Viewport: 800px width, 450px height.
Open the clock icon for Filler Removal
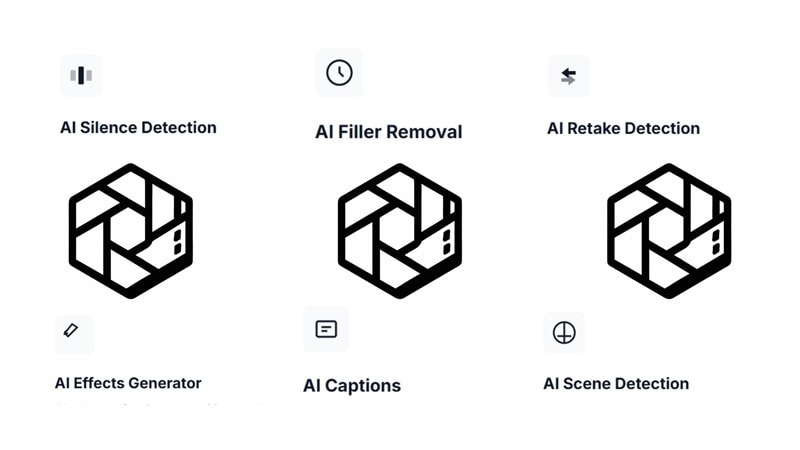point(339,72)
